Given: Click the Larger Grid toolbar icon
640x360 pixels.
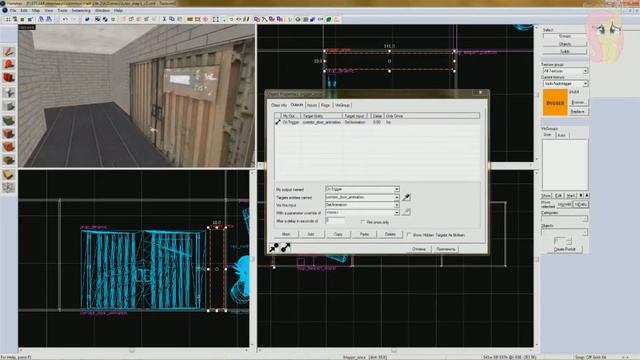Looking at the screenshot, I should (31, 19).
